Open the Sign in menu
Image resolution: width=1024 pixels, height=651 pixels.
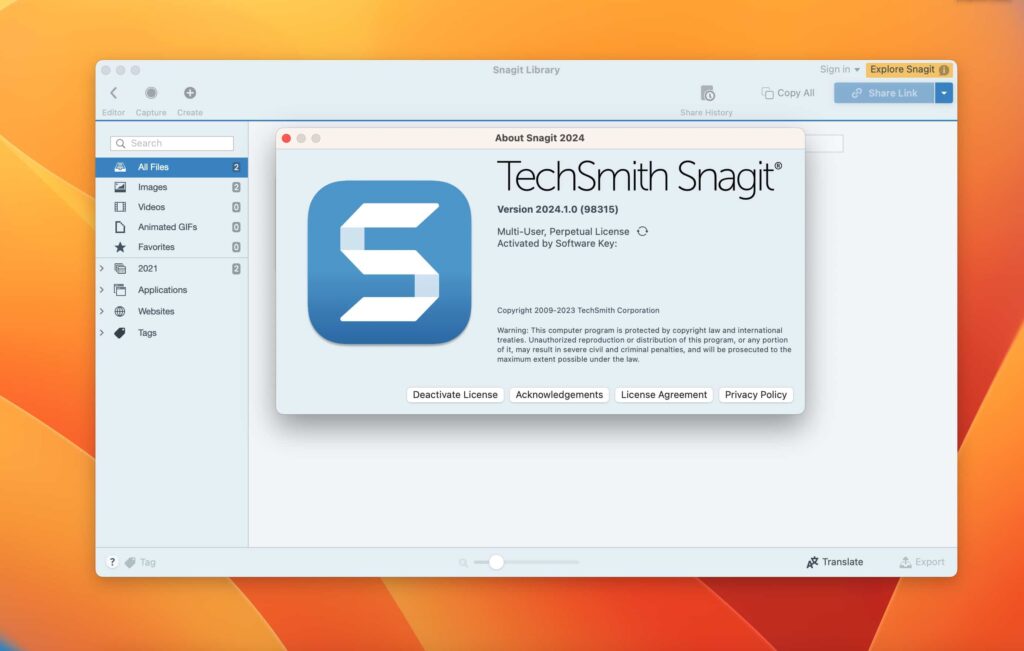[837, 69]
